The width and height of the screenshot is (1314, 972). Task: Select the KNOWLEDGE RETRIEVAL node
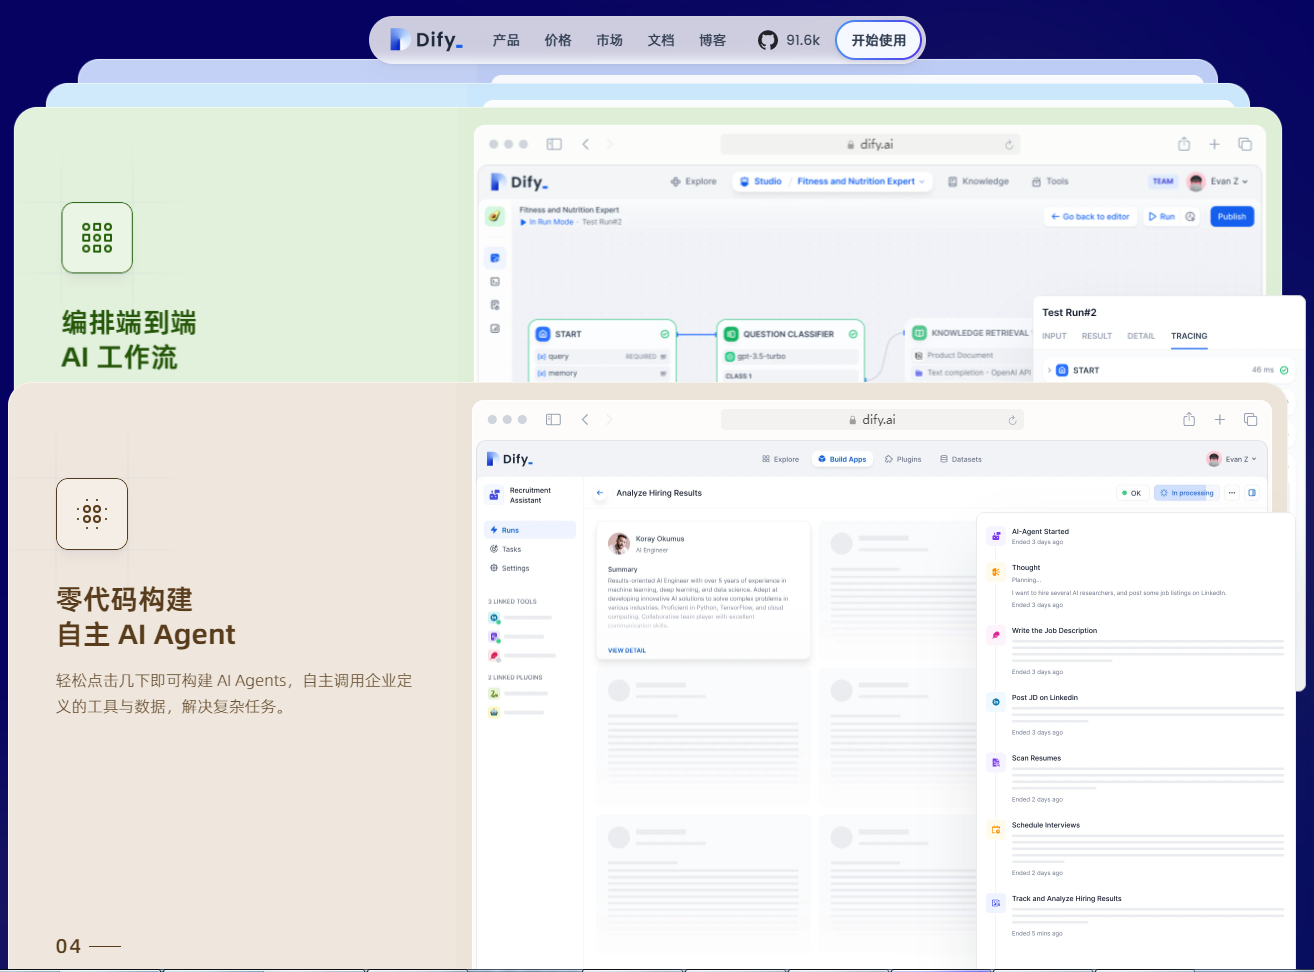[x=970, y=350]
